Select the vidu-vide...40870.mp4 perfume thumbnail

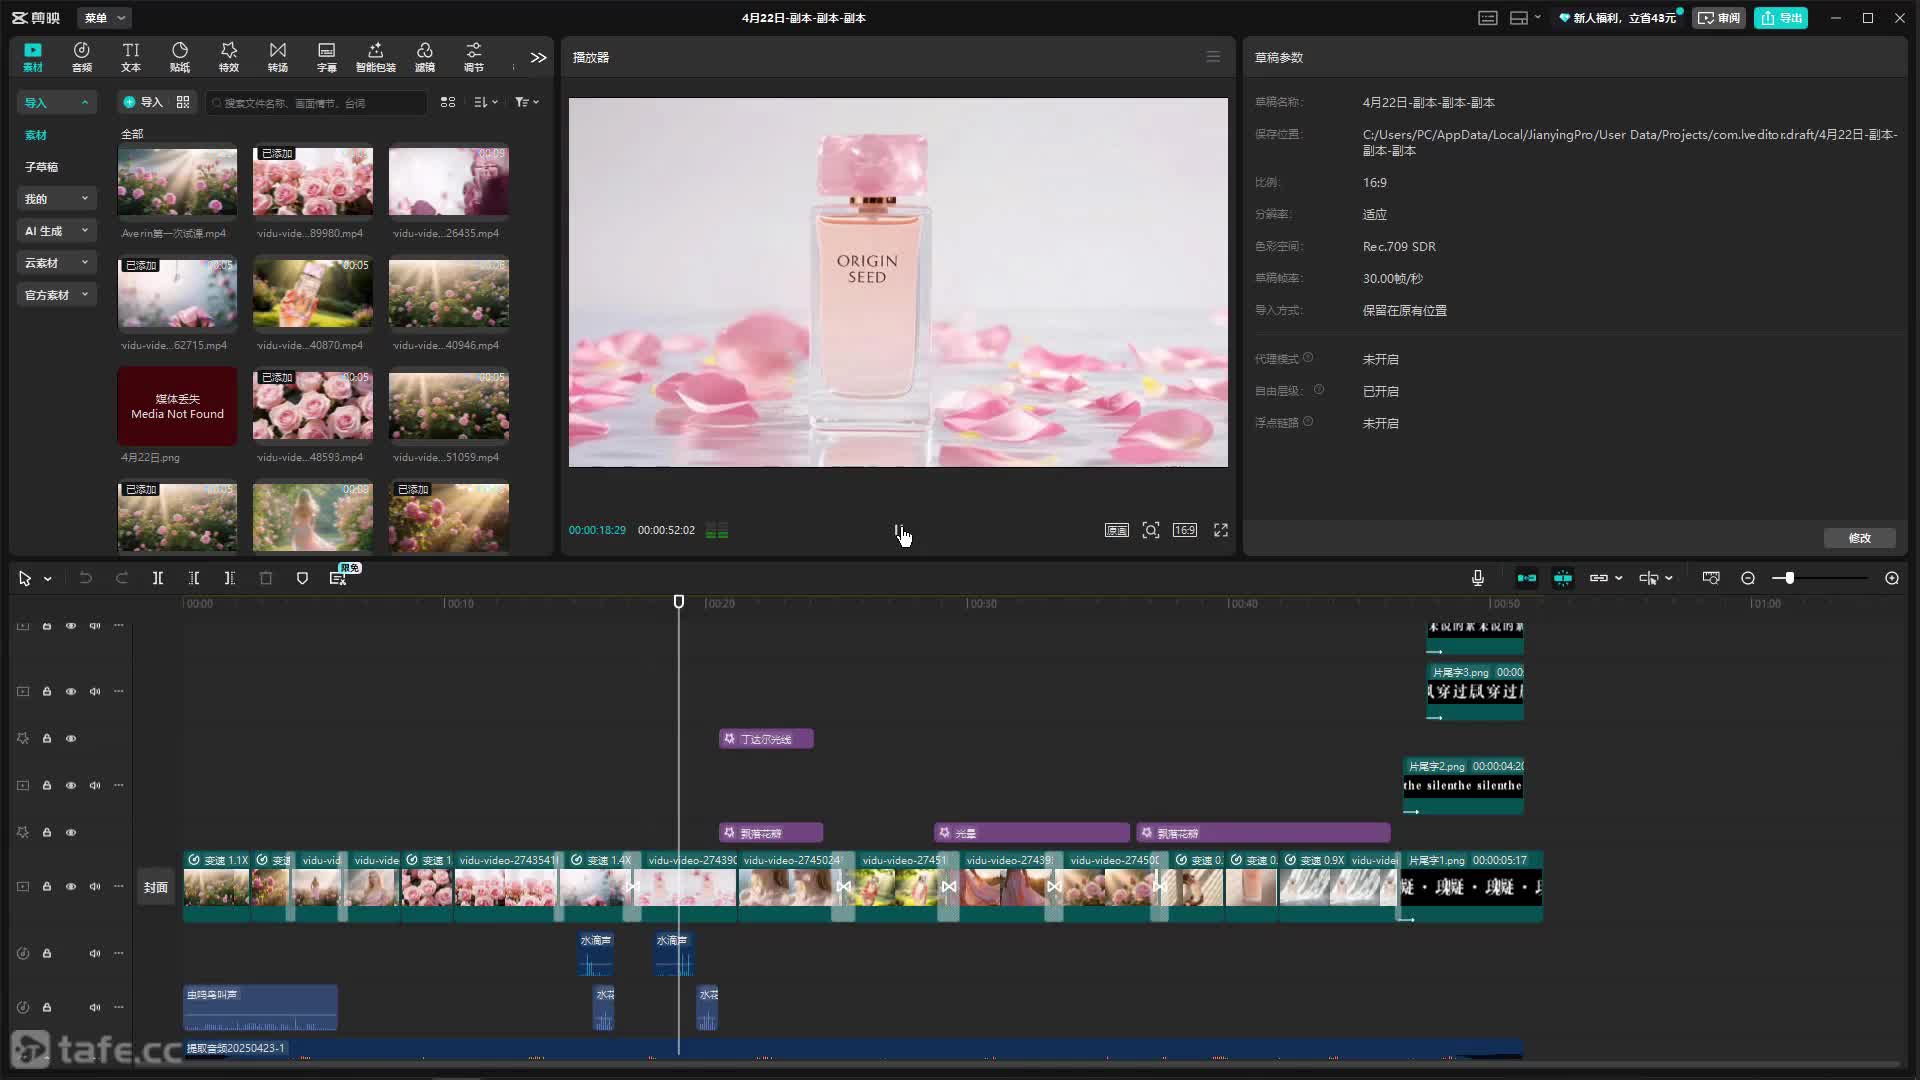point(313,293)
